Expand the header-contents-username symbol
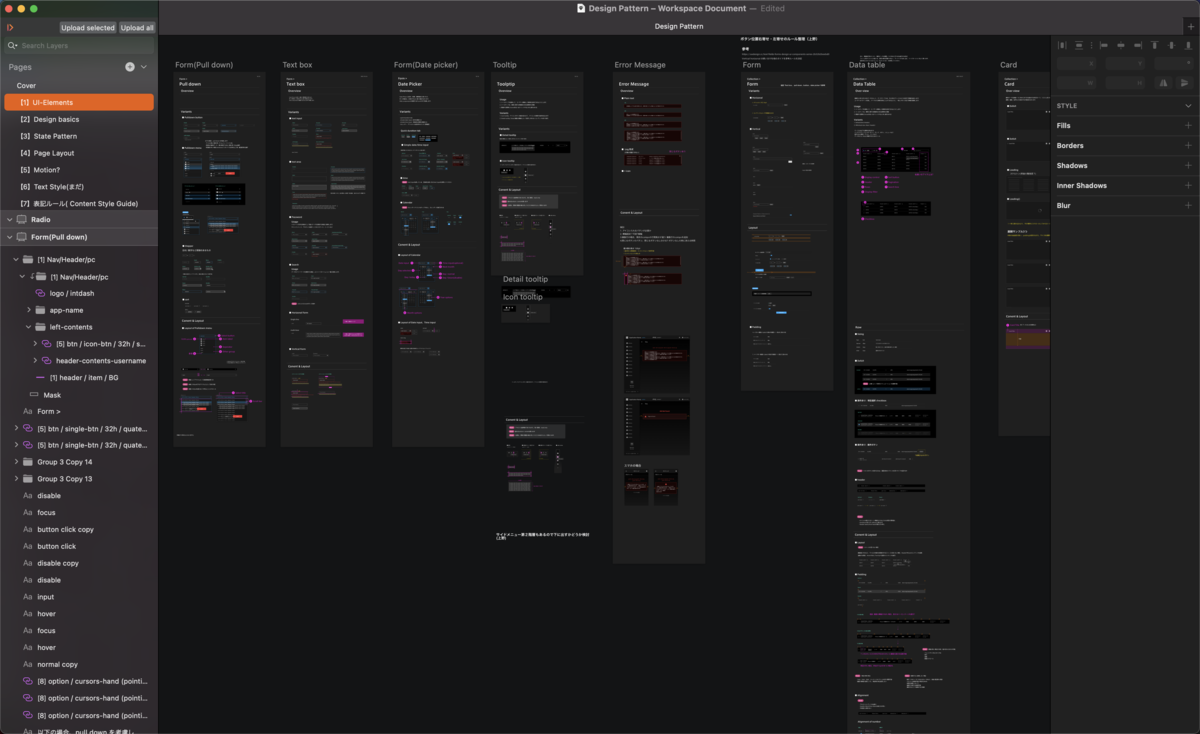This screenshot has width=1200, height=734. (x=35, y=360)
